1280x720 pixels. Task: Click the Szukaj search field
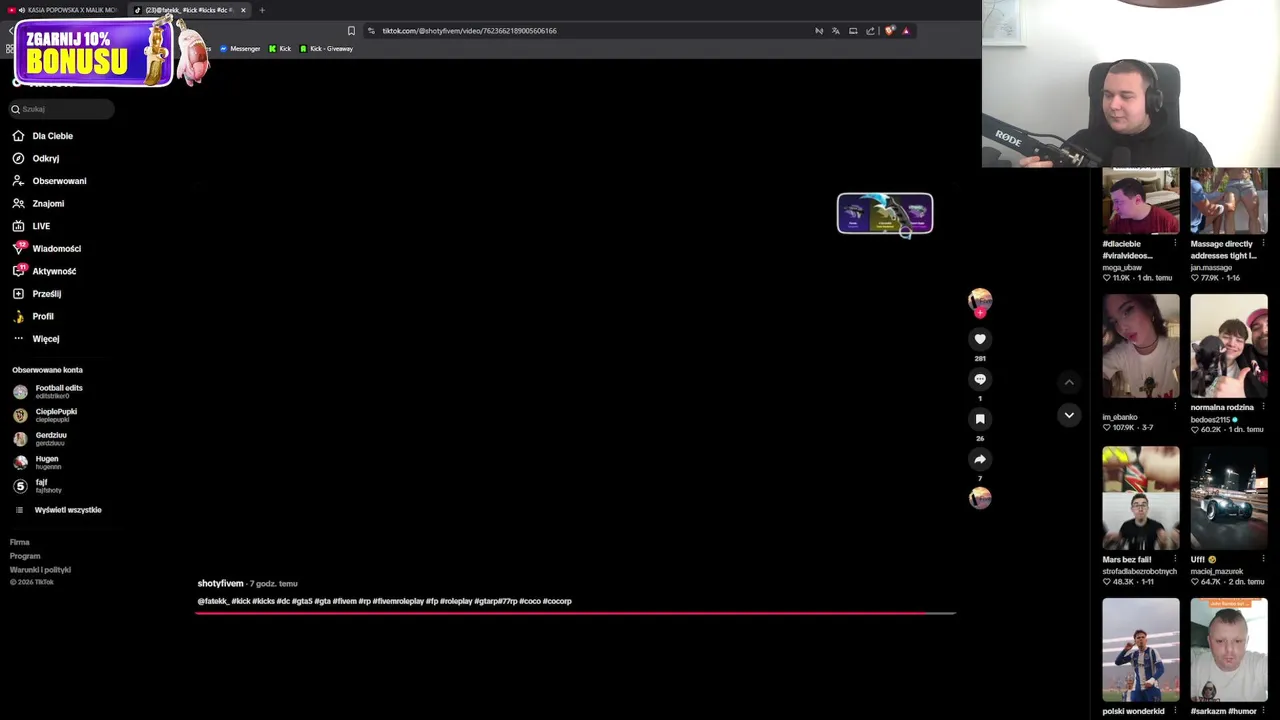pyautogui.click(x=62, y=109)
